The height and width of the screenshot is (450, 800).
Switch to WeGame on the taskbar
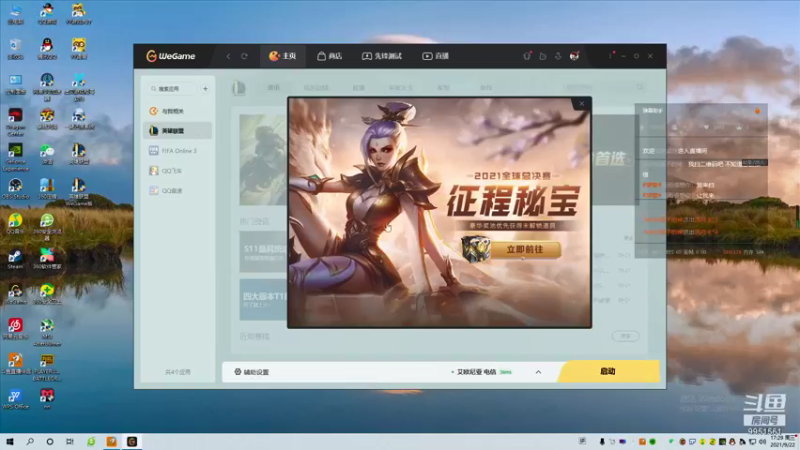[132, 441]
